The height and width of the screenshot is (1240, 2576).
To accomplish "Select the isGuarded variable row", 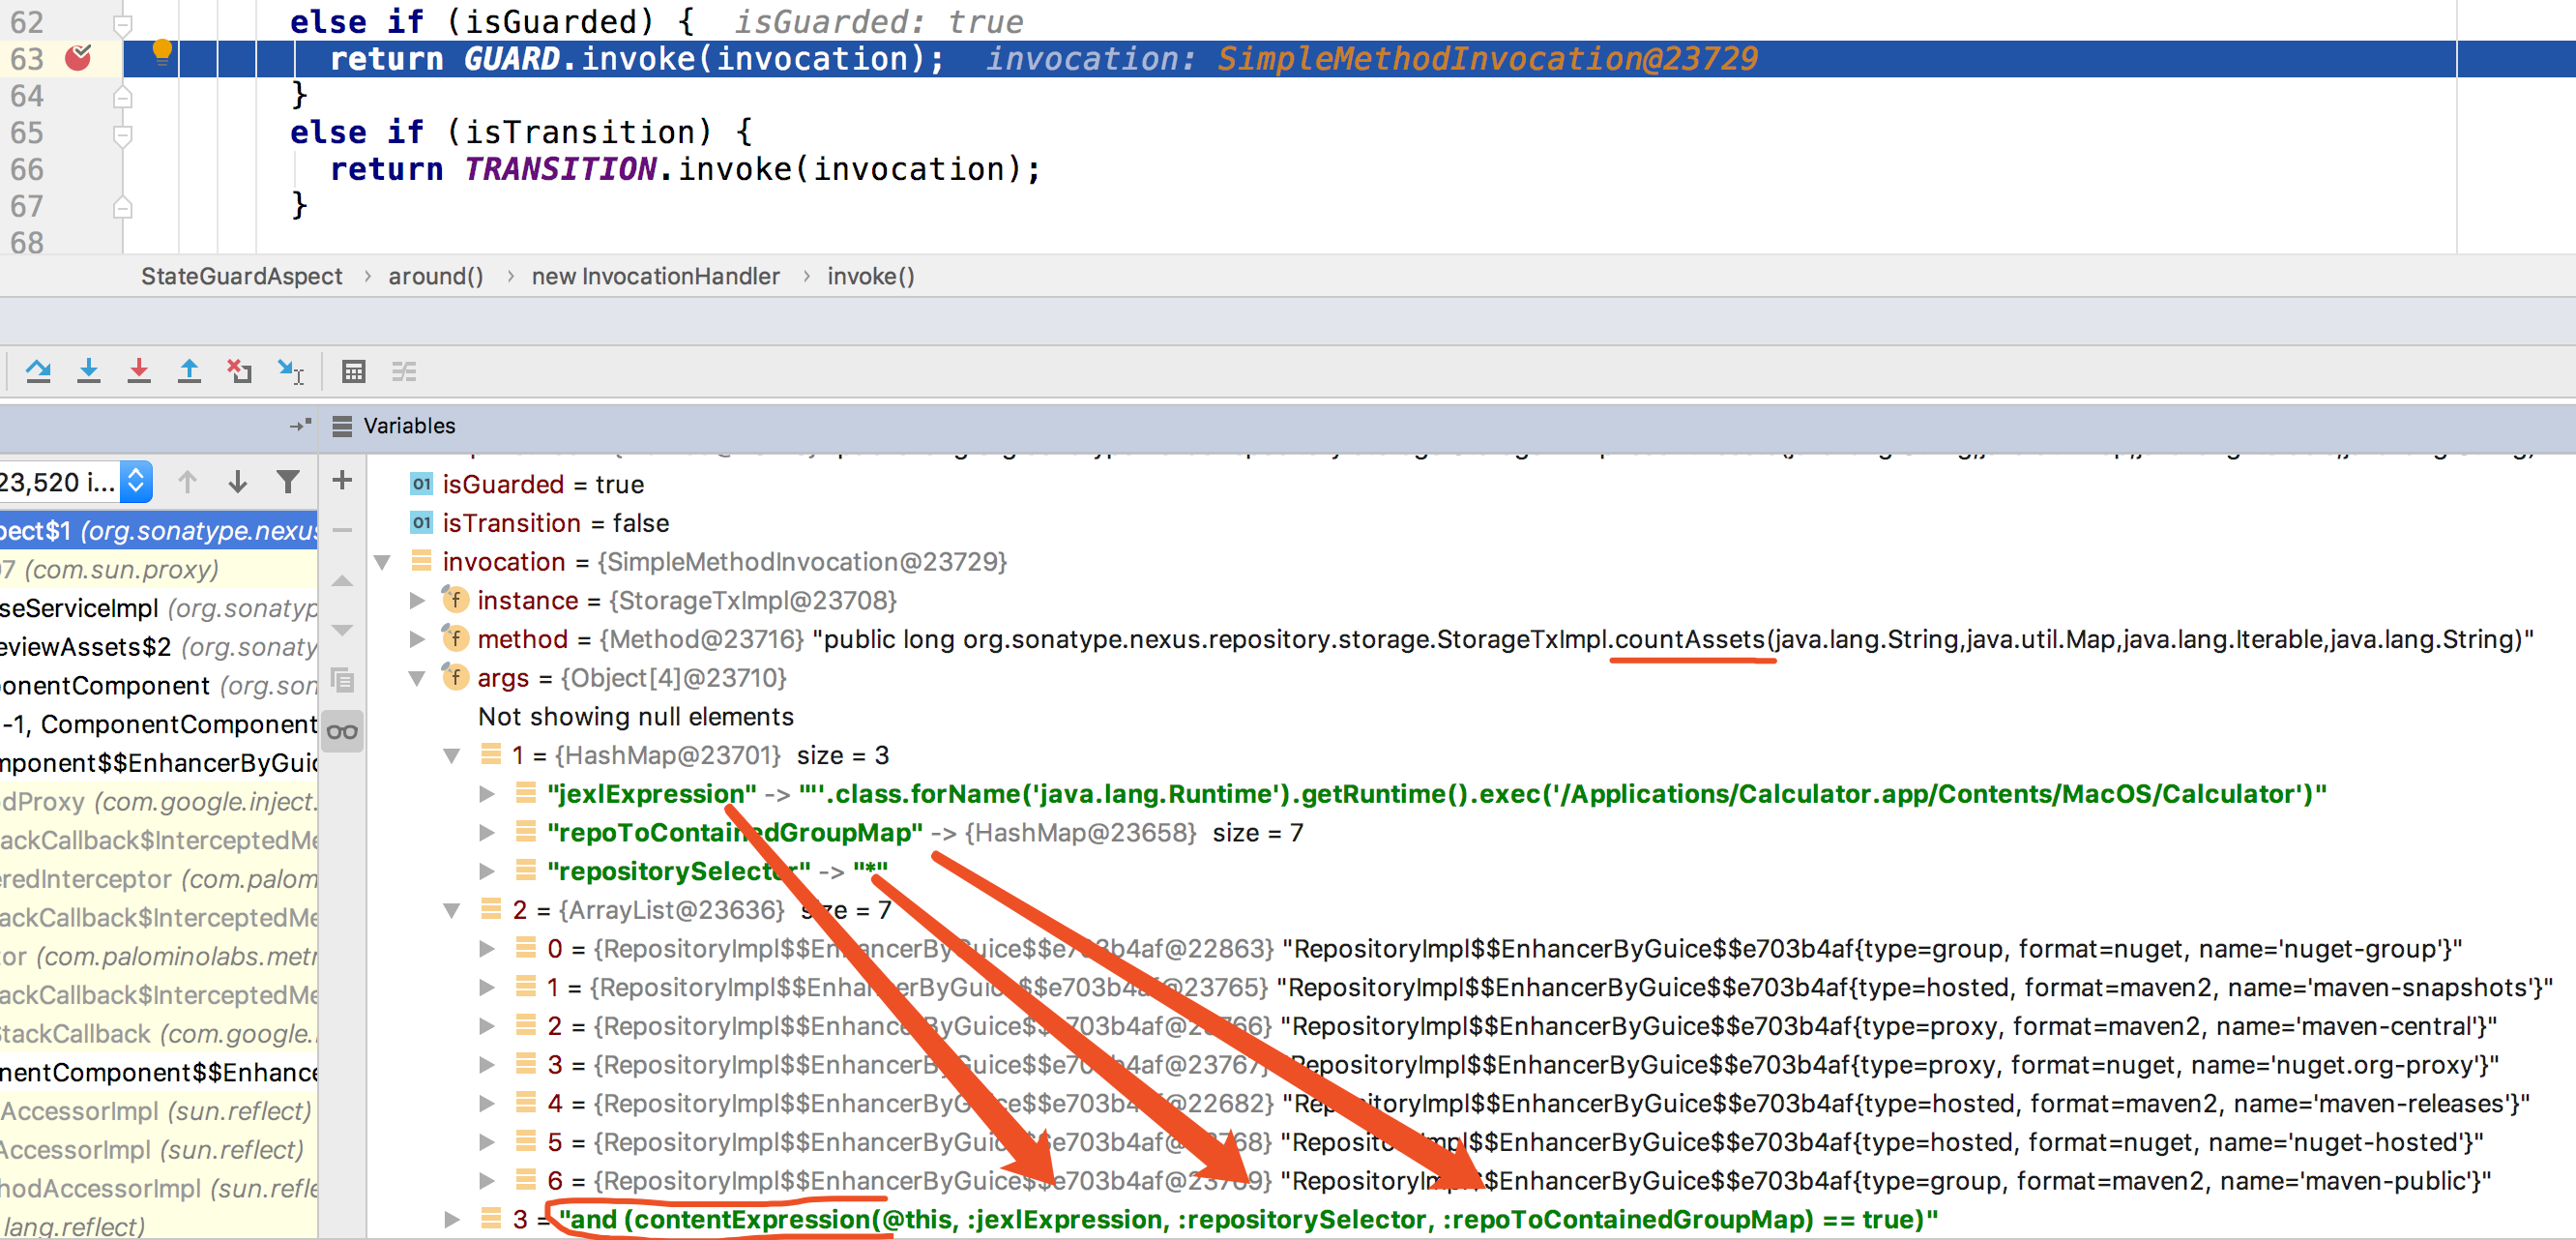I will [x=1471, y=485].
